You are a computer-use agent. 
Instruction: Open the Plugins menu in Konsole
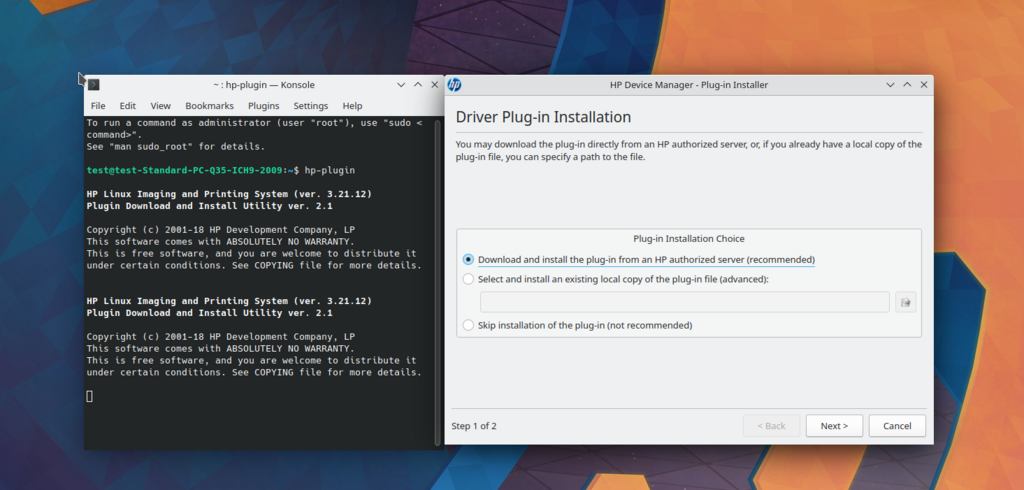click(263, 106)
